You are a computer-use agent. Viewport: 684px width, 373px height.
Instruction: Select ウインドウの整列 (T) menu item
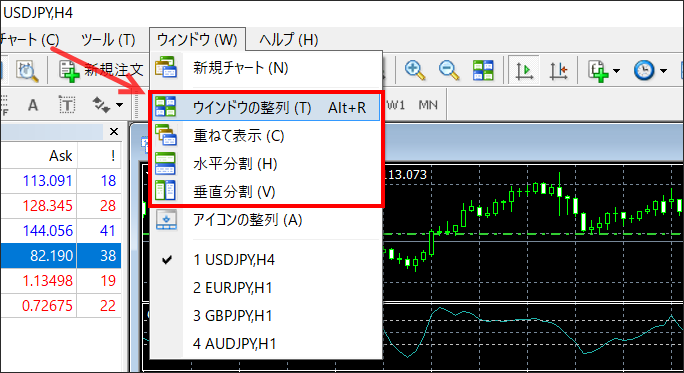pos(266,107)
